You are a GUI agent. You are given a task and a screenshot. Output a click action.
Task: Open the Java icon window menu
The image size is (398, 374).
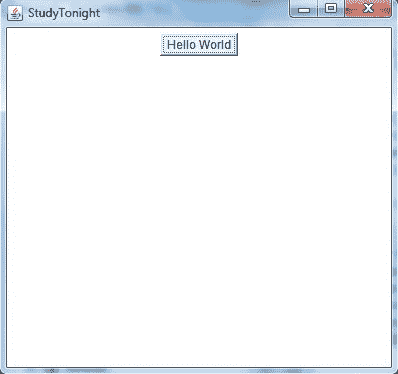point(15,13)
